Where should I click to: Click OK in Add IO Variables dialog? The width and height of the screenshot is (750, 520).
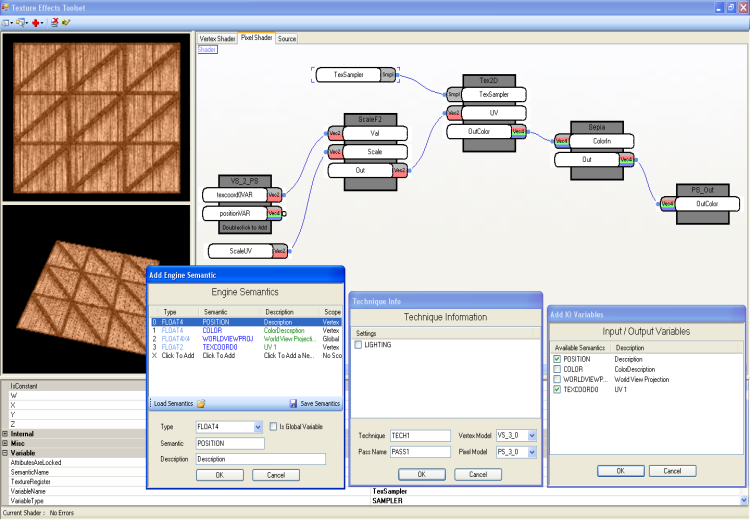620,470
